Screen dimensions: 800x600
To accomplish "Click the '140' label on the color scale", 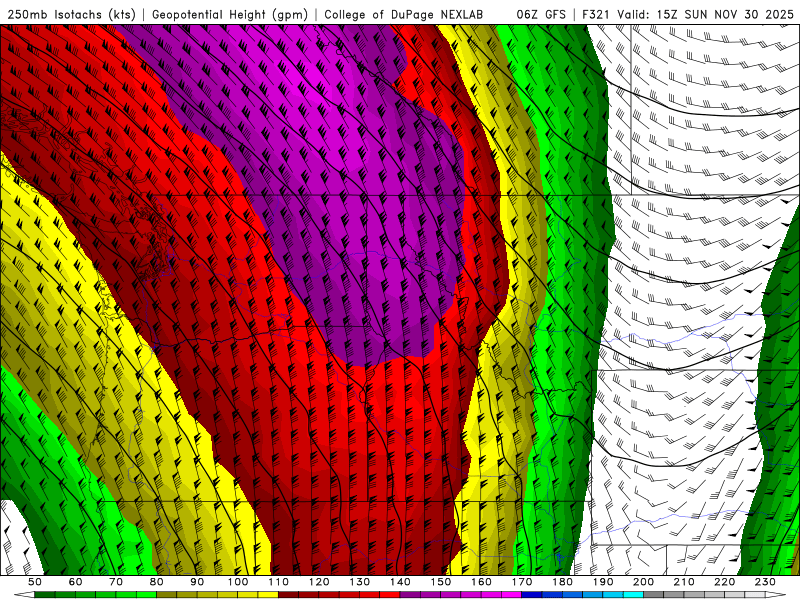I will (x=400, y=582).
